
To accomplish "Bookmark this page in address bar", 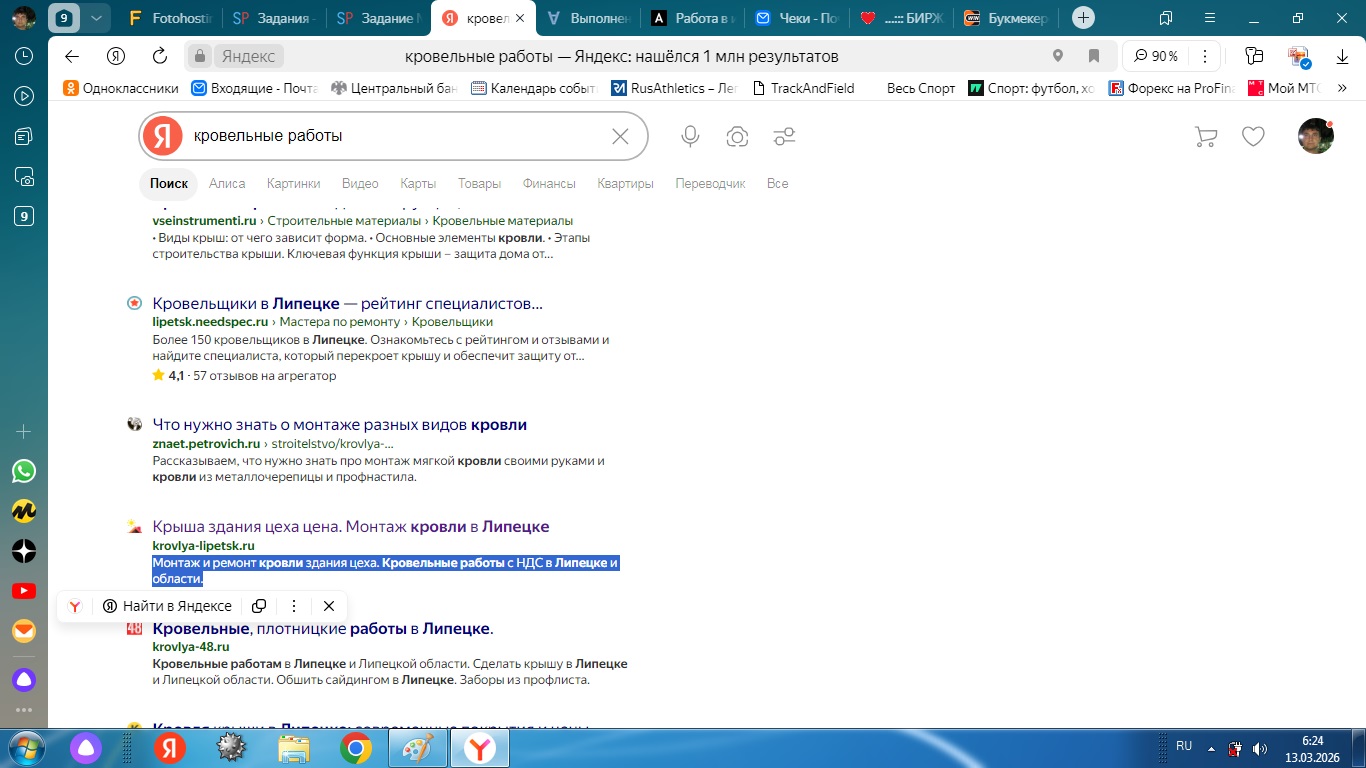I will pyautogui.click(x=1094, y=56).
